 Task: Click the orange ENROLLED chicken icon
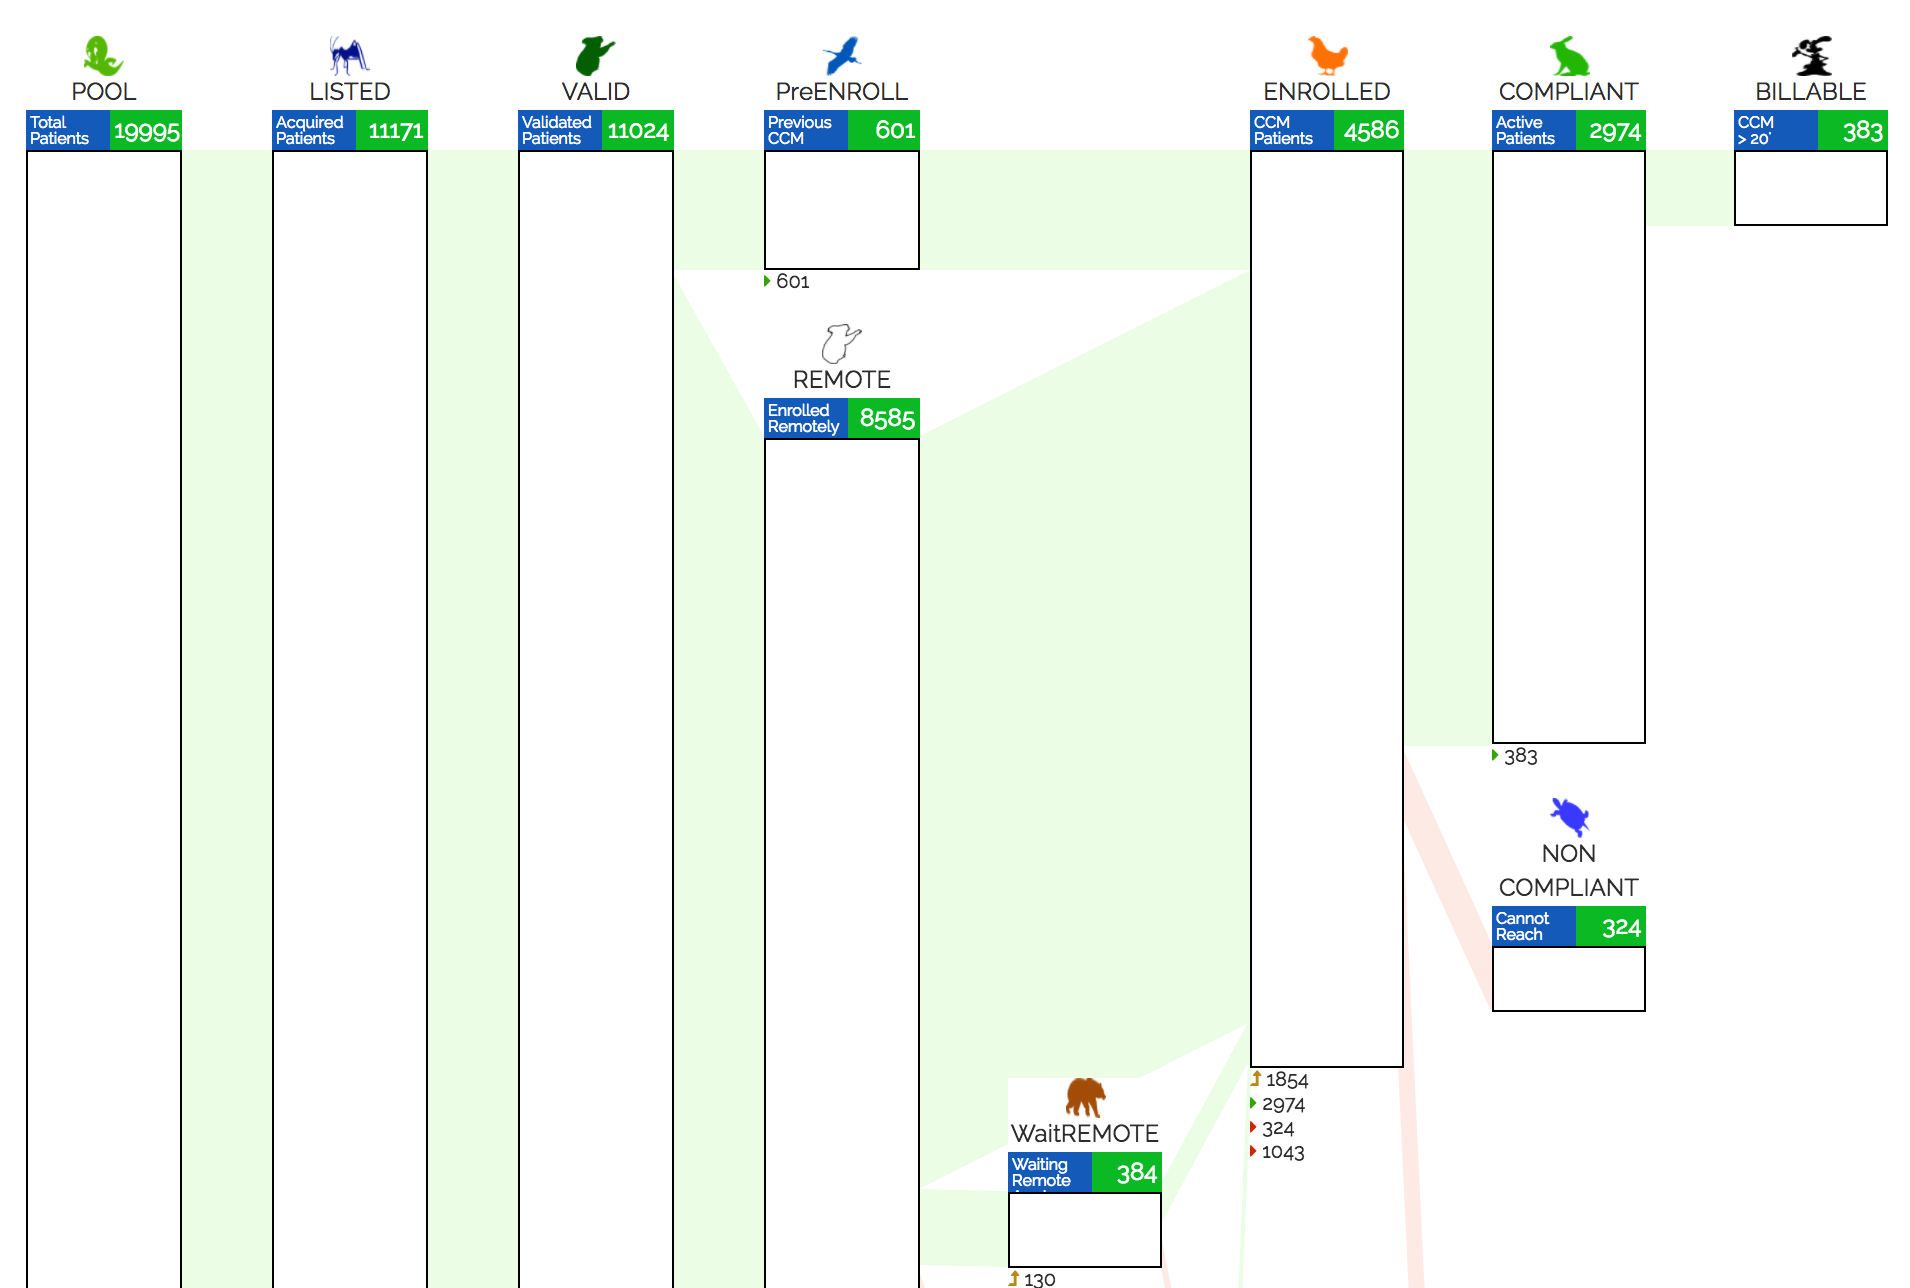[1327, 56]
